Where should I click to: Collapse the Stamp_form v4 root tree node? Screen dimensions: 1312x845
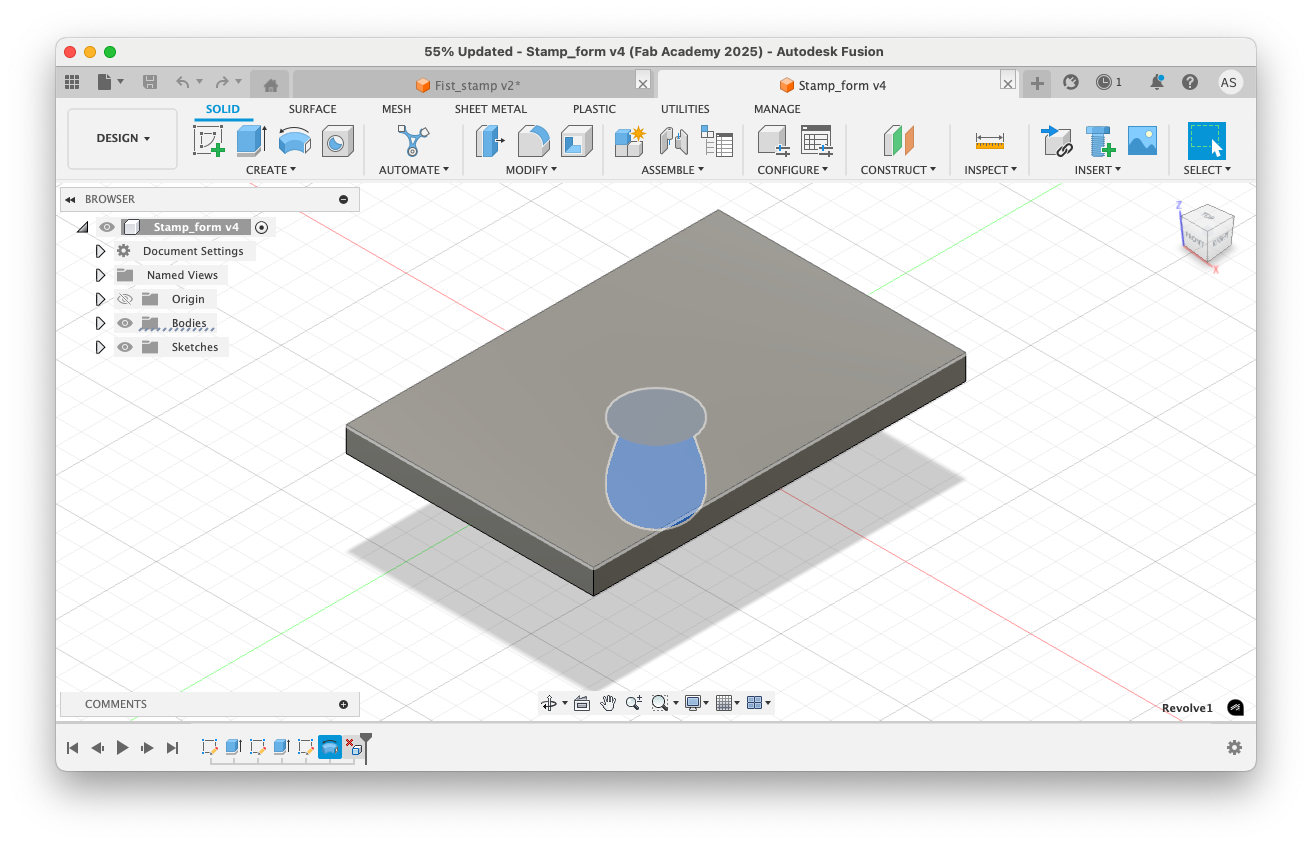(x=83, y=228)
